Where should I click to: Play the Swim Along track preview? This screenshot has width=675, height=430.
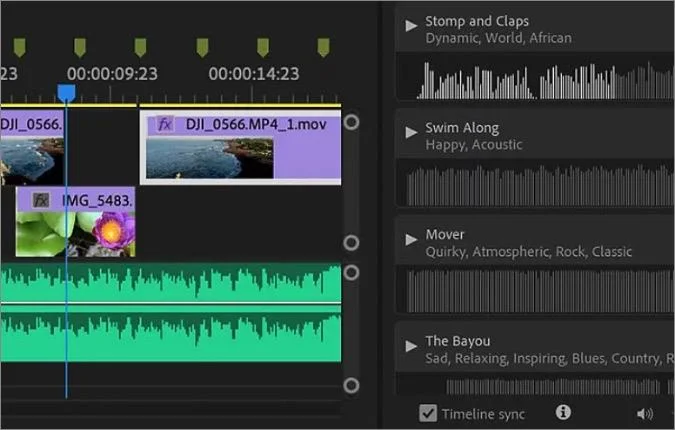point(411,132)
